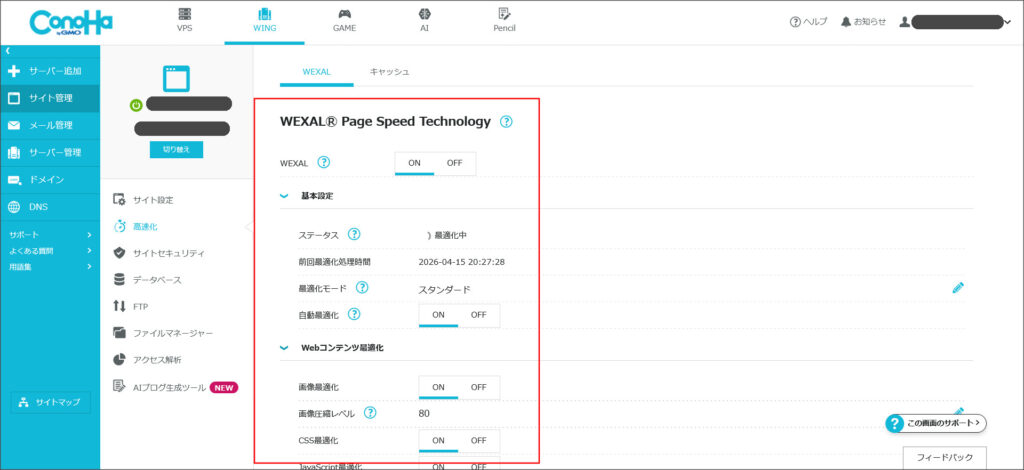This screenshot has width=1024, height=470.
Task: Click the 最適化中 status text
Action: [x=451, y=236]
